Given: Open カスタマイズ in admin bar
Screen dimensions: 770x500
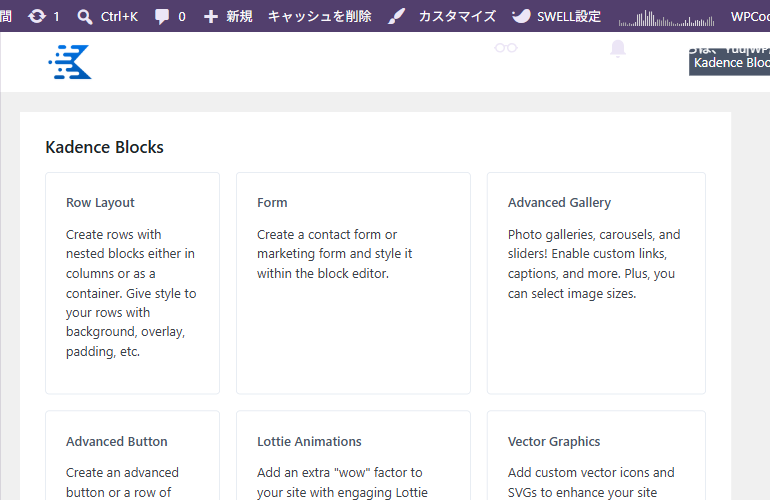Looking at the screenshot, I should [457, 17].
